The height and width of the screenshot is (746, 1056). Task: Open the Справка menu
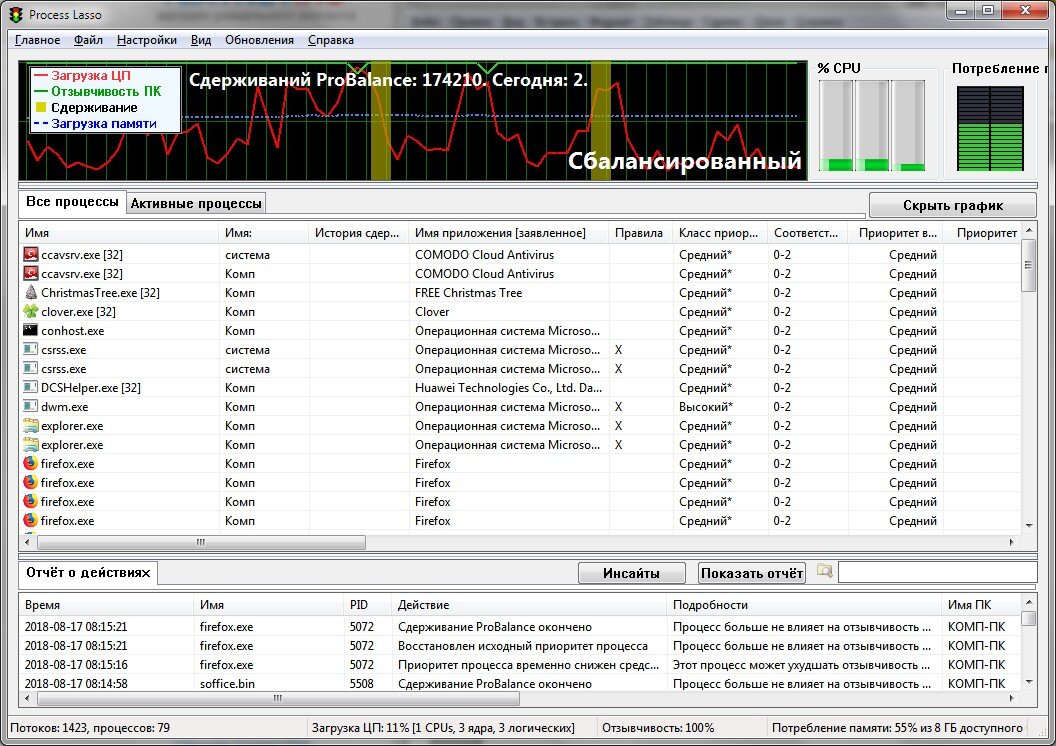pyautogui.click(x=331, y=40)
